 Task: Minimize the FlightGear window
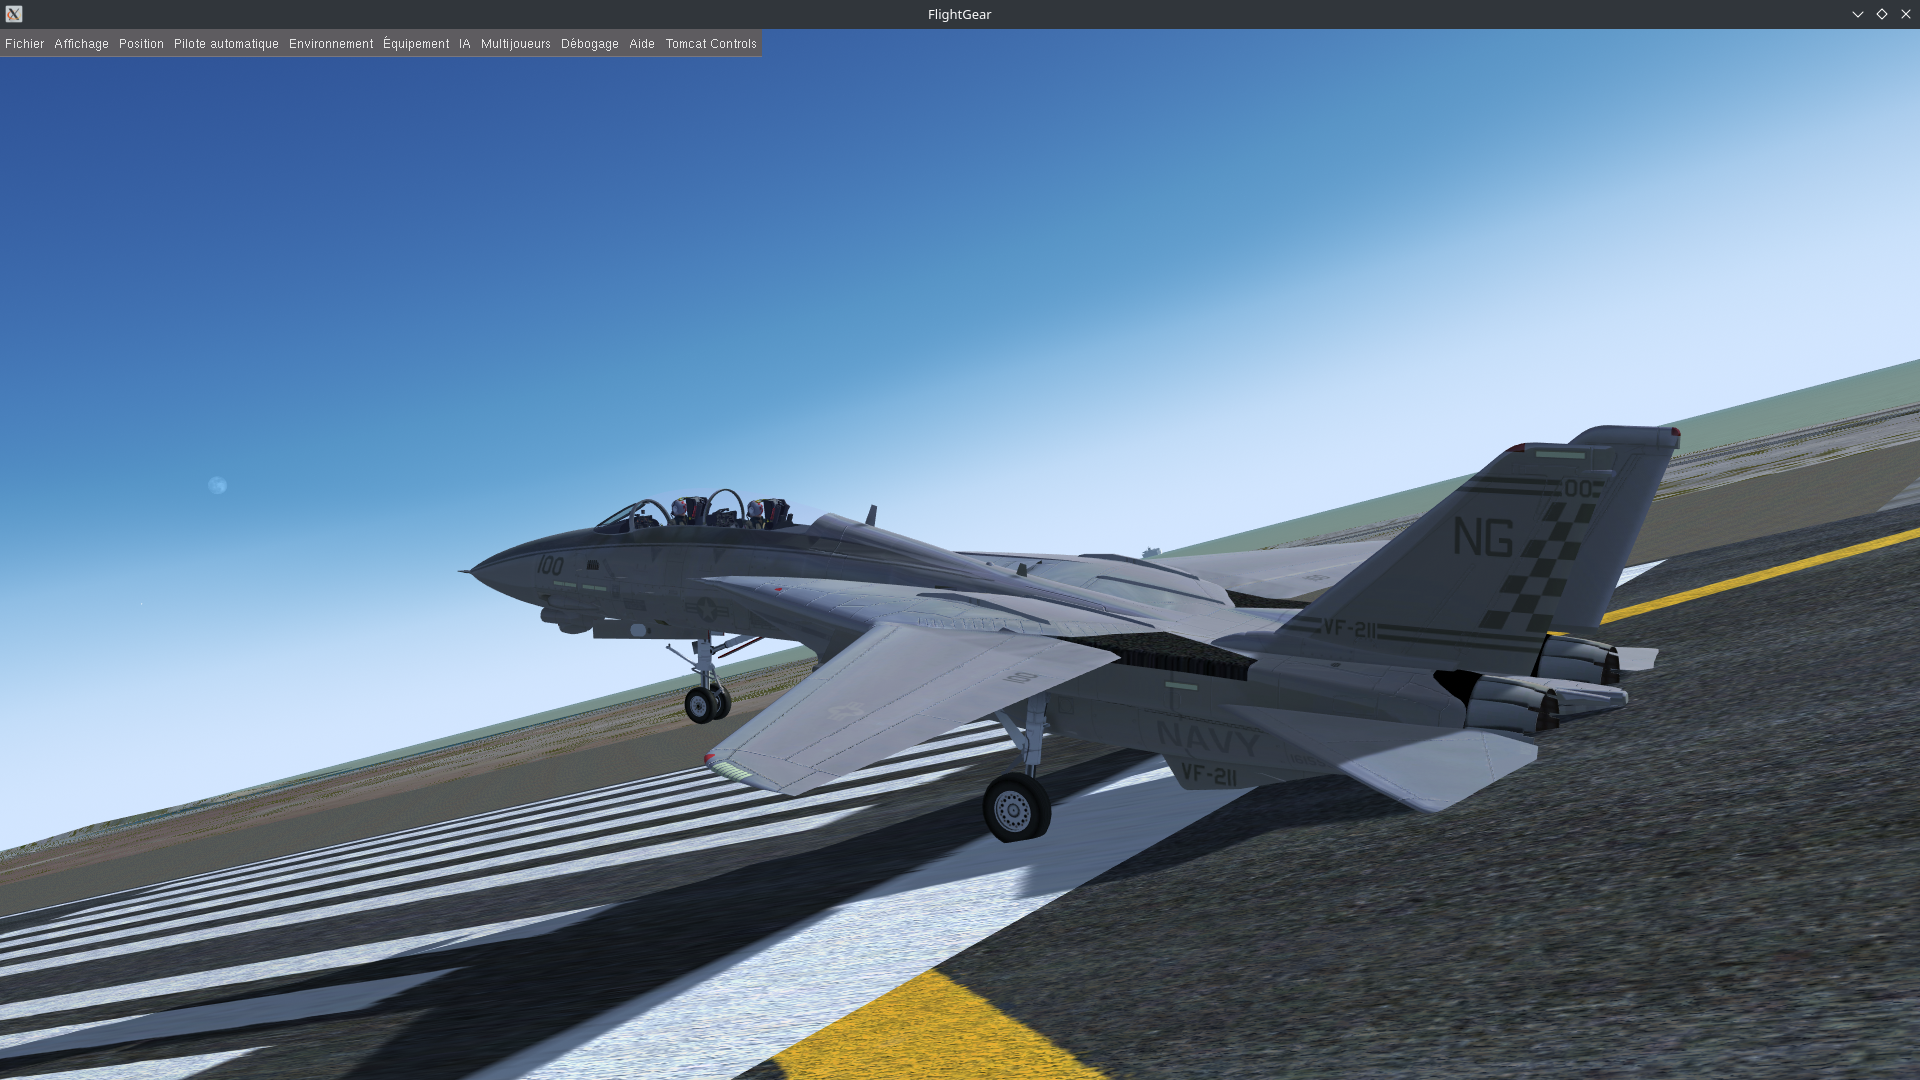point(1857,14)
